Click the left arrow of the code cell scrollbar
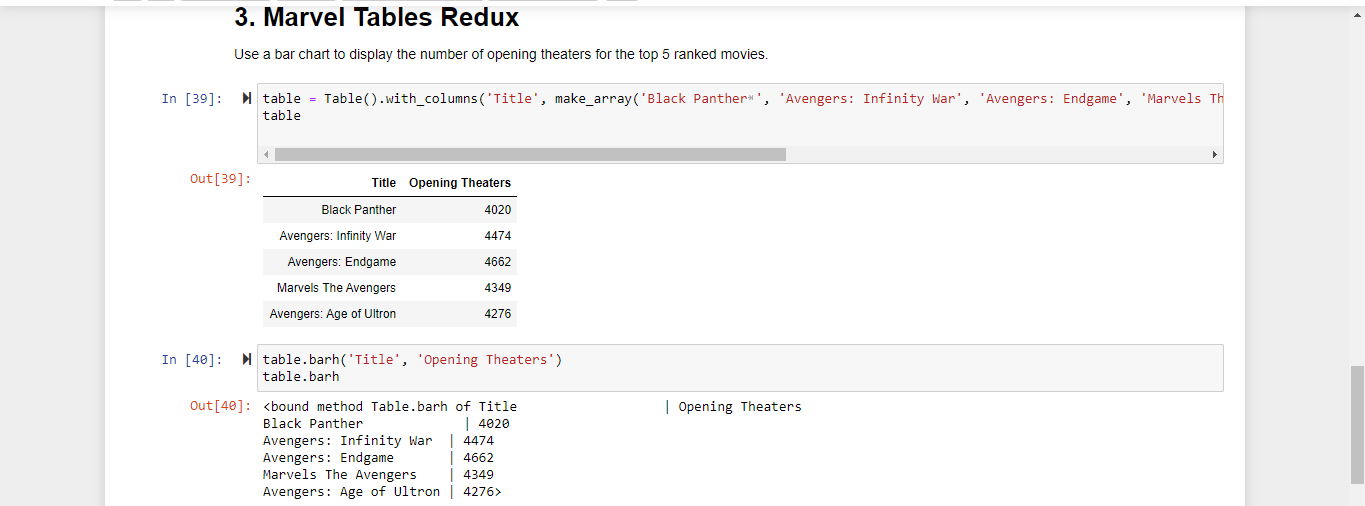This screenshot has width=1365, height=506. point(266,155)
